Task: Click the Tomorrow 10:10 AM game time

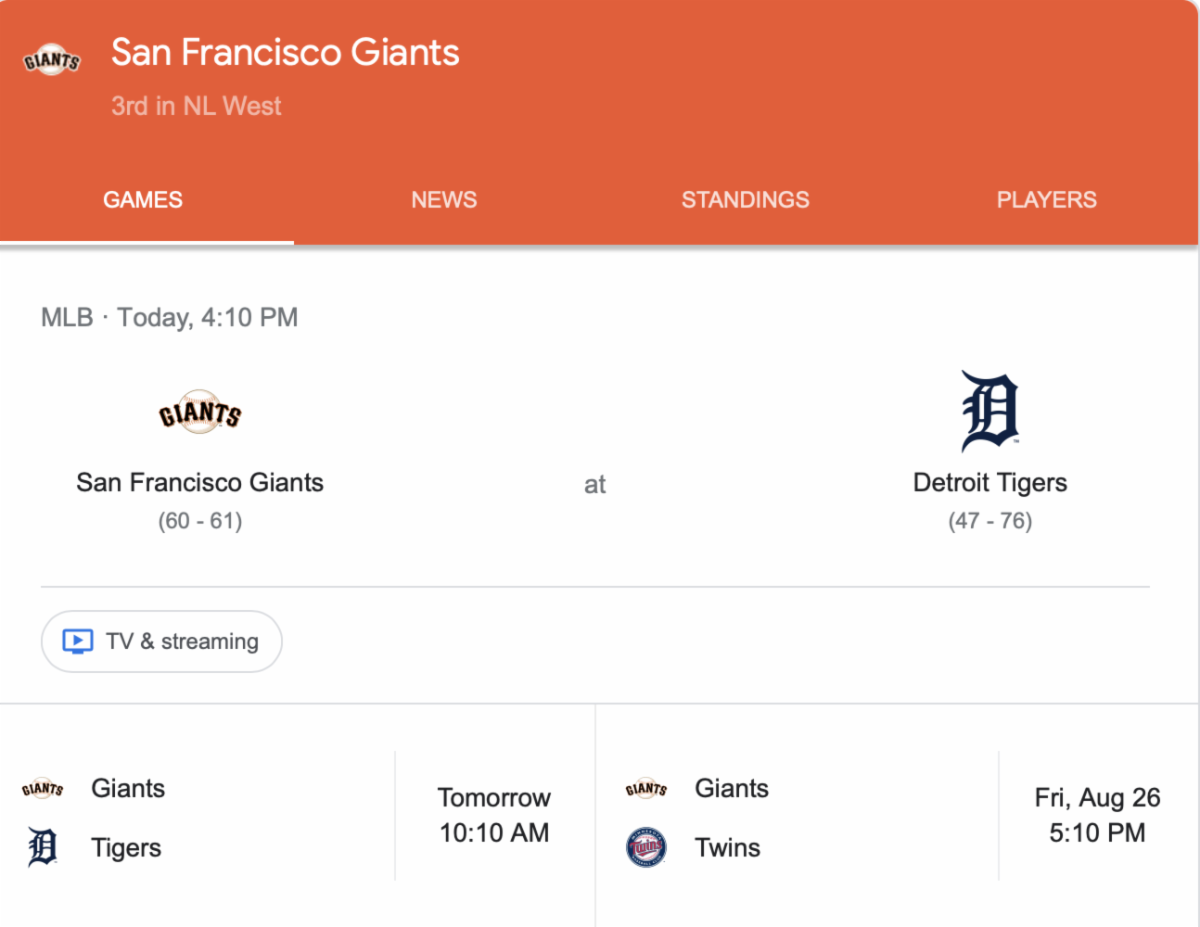Action: tap(494, 815)
